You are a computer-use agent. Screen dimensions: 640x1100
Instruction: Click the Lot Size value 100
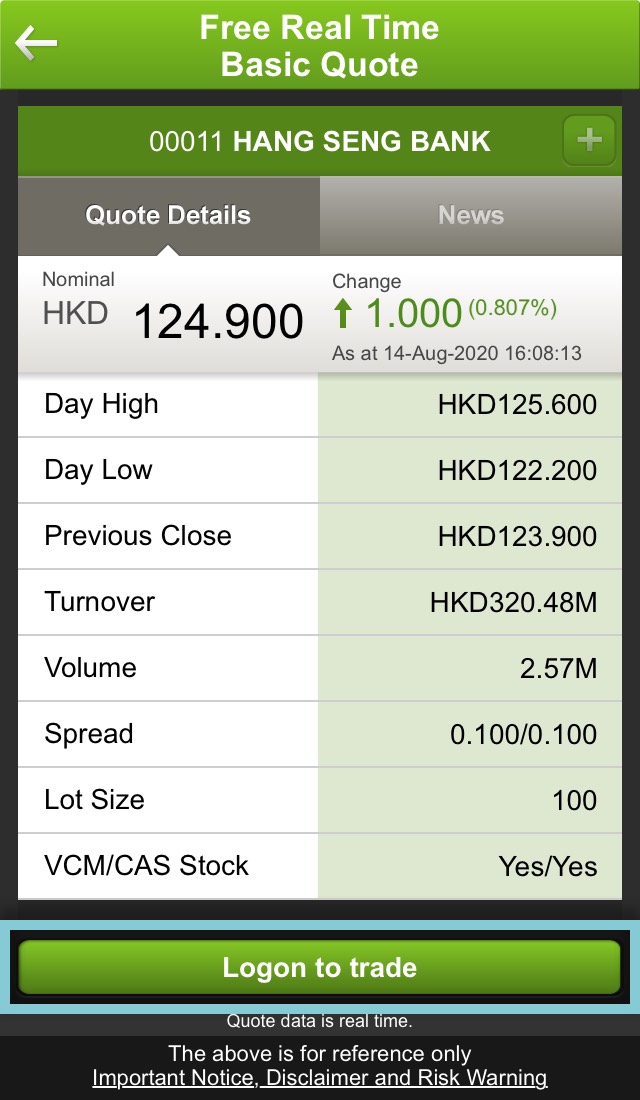(x=574, y=800)
